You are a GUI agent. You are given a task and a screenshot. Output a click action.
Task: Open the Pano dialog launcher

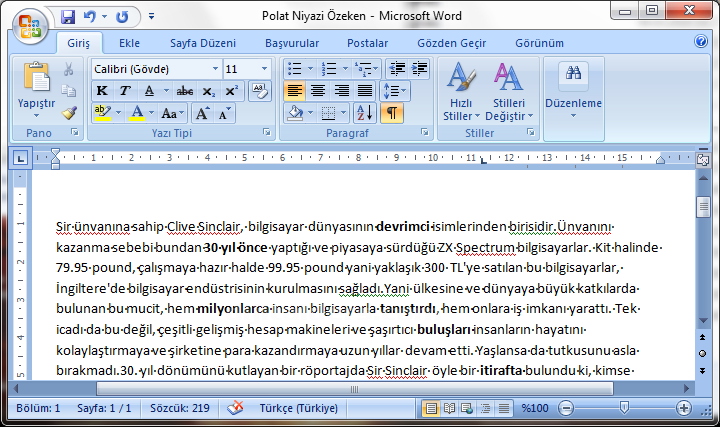click(x=74, y=132)
